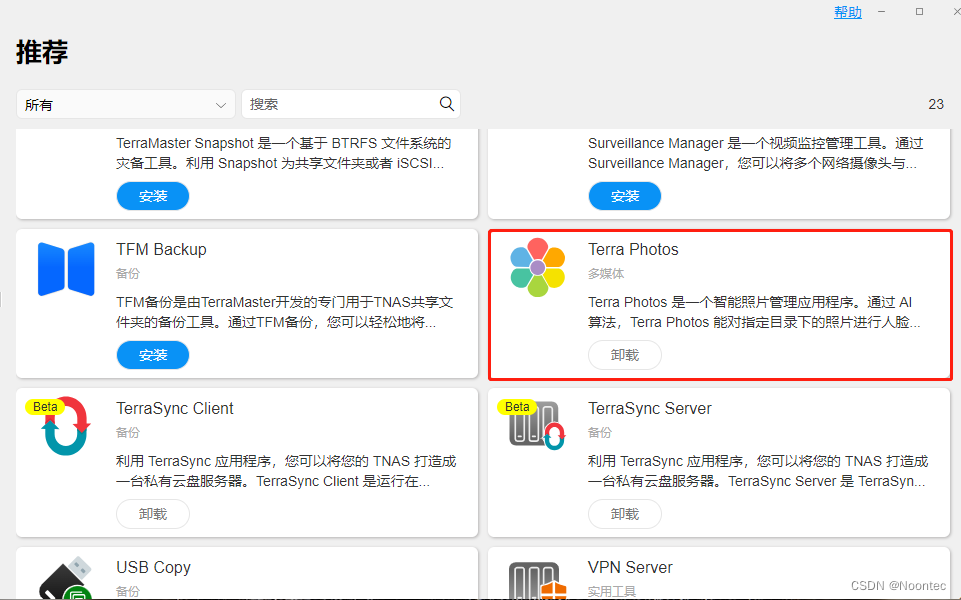Open the 帮助 help link

tap(847, 11)
